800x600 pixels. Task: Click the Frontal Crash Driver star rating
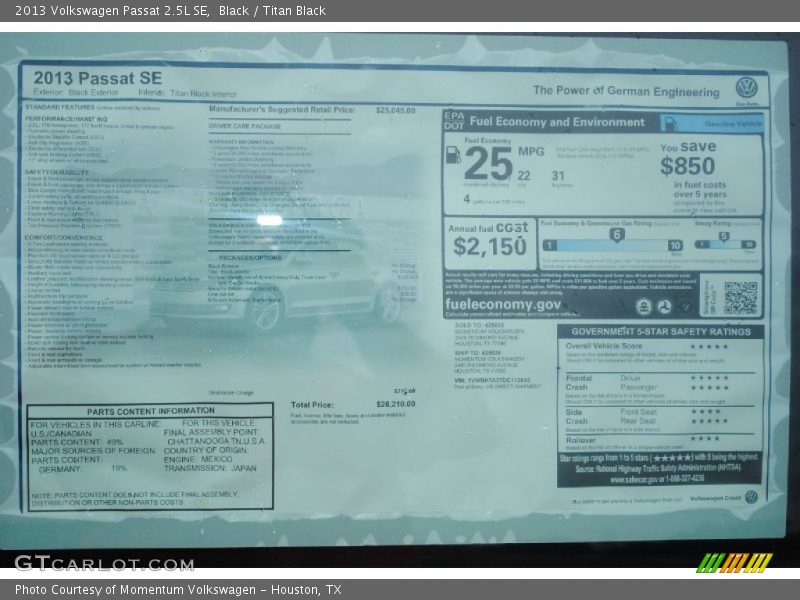(x=710, y=378)
